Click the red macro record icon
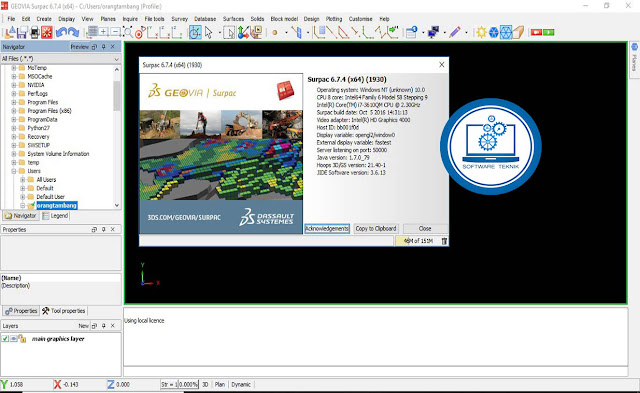Screen dimensions: 640x393 click(x=536, y=32)
